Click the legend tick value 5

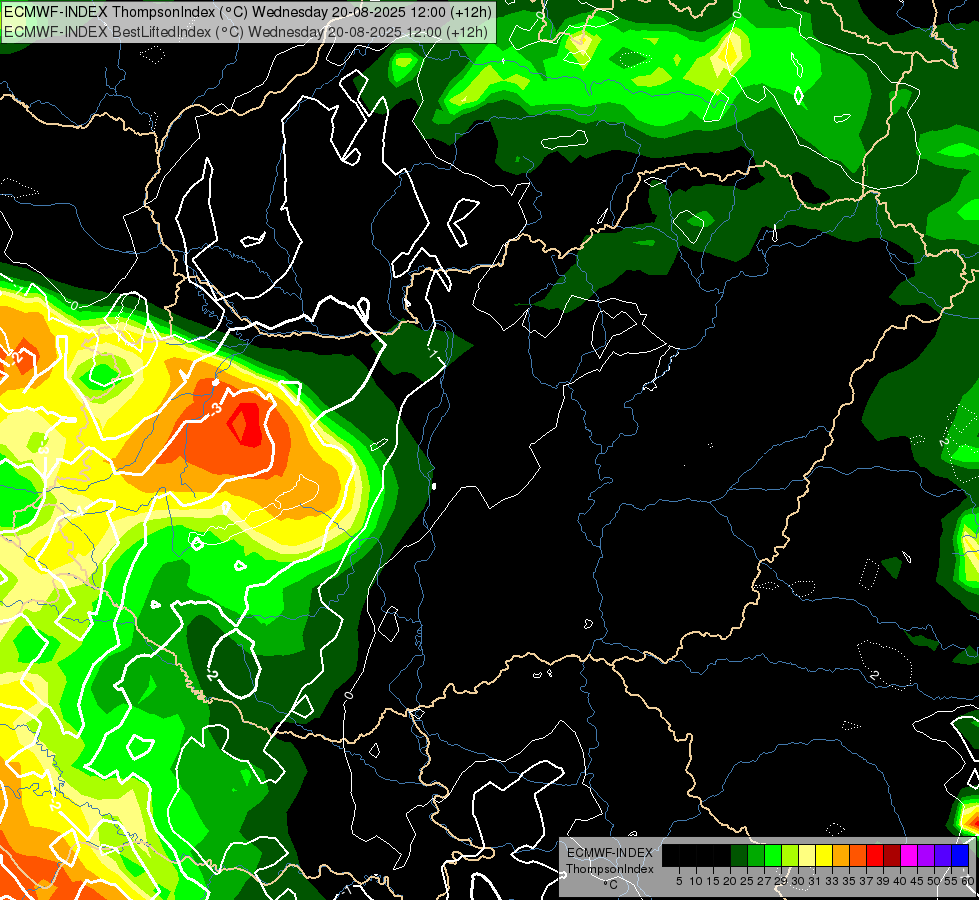pos(679,881)
